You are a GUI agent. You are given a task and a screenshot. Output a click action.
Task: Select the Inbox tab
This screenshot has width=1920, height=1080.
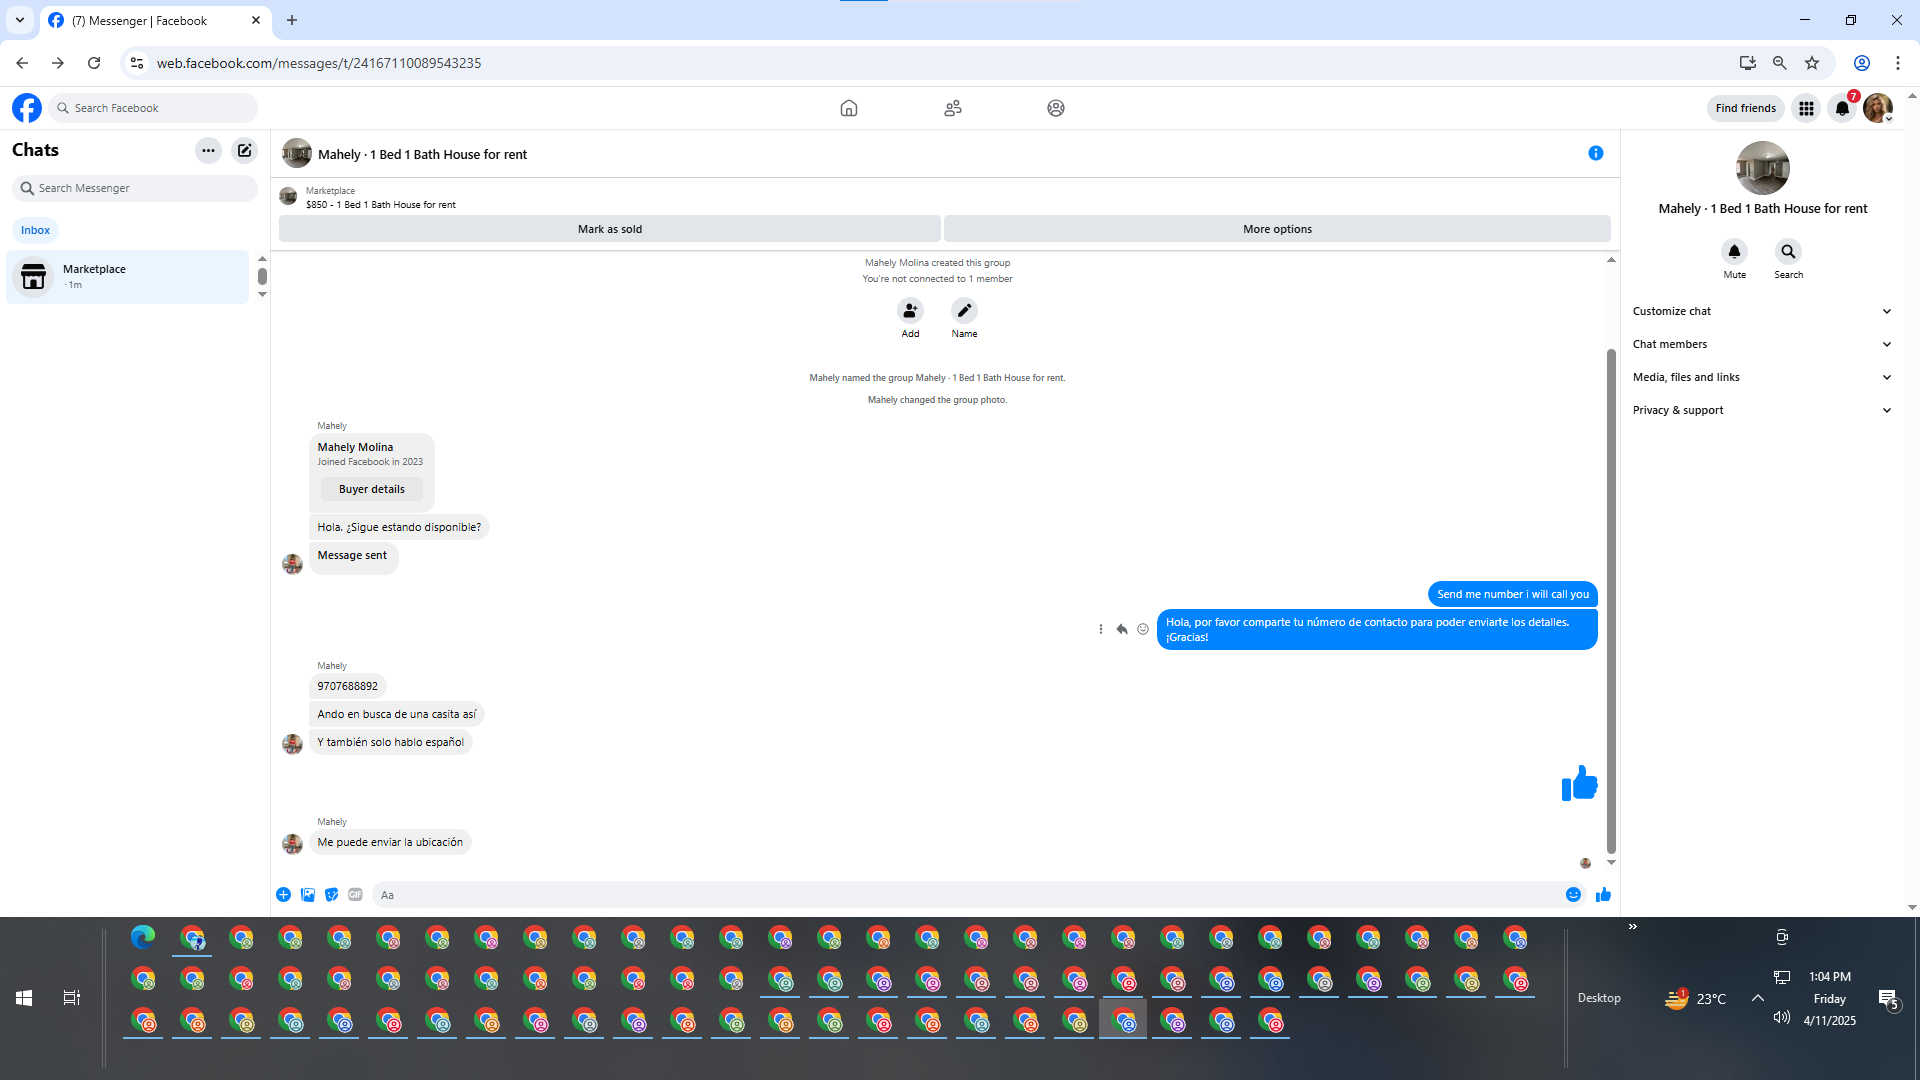(x=35, y=230)
